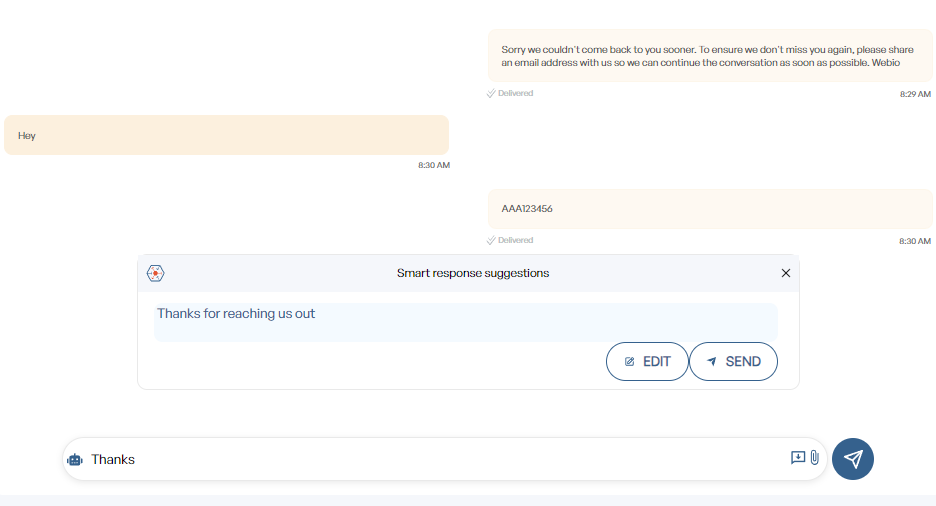Select the "Sorry we couldn't come back" message
The image size is (936, 506).
click(709, 56)
